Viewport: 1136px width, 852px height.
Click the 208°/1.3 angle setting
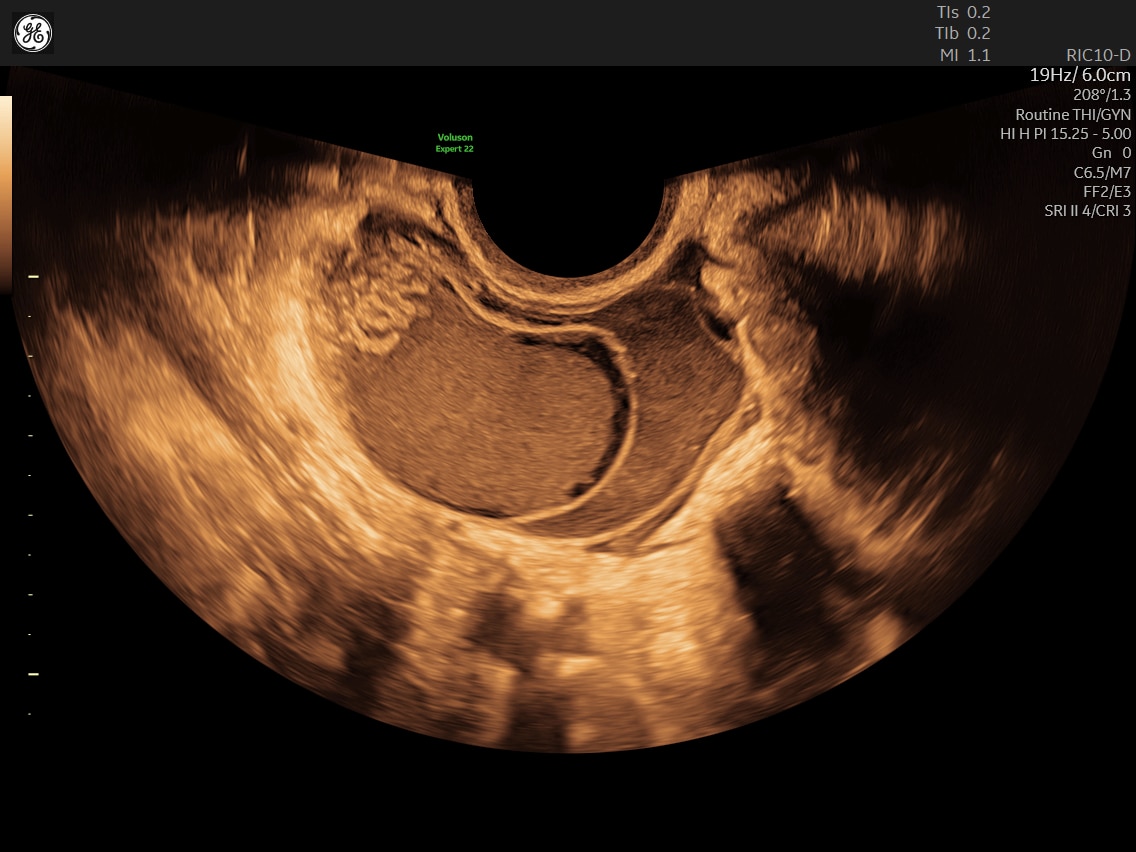[x=1101, y=94]
